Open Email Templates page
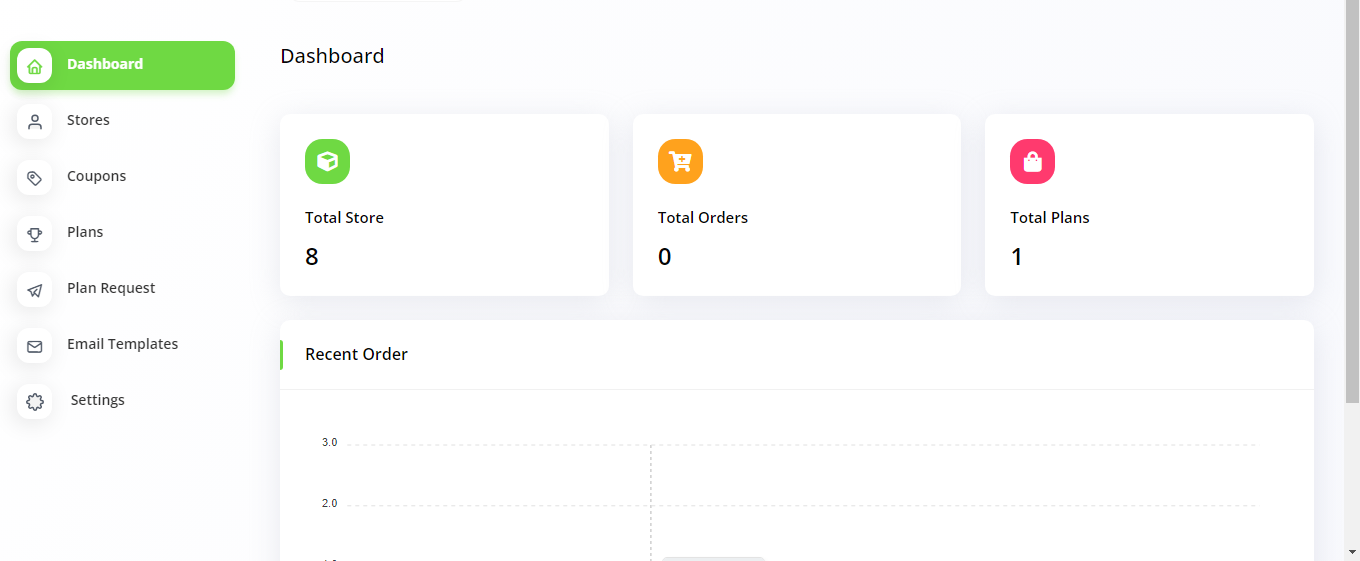 pos(122,344)
